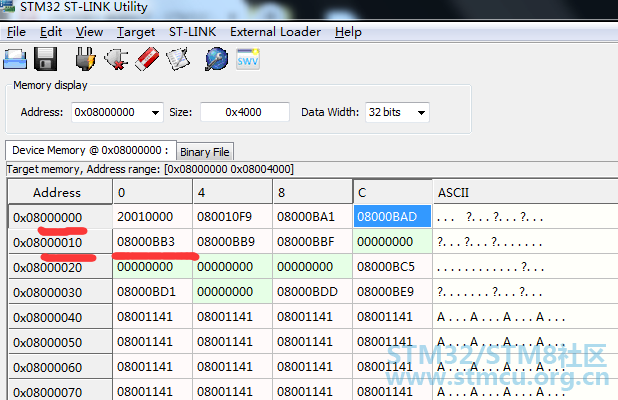Click the Address field showing 0x08000000

pos(117,112)
